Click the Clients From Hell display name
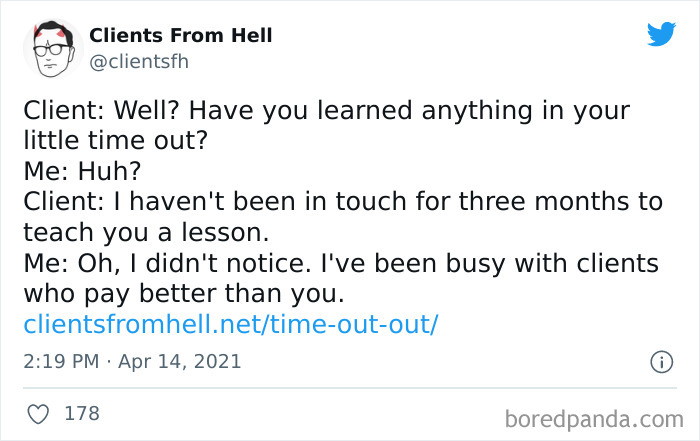This screenshot has height=441, width=700. (181, 36)
